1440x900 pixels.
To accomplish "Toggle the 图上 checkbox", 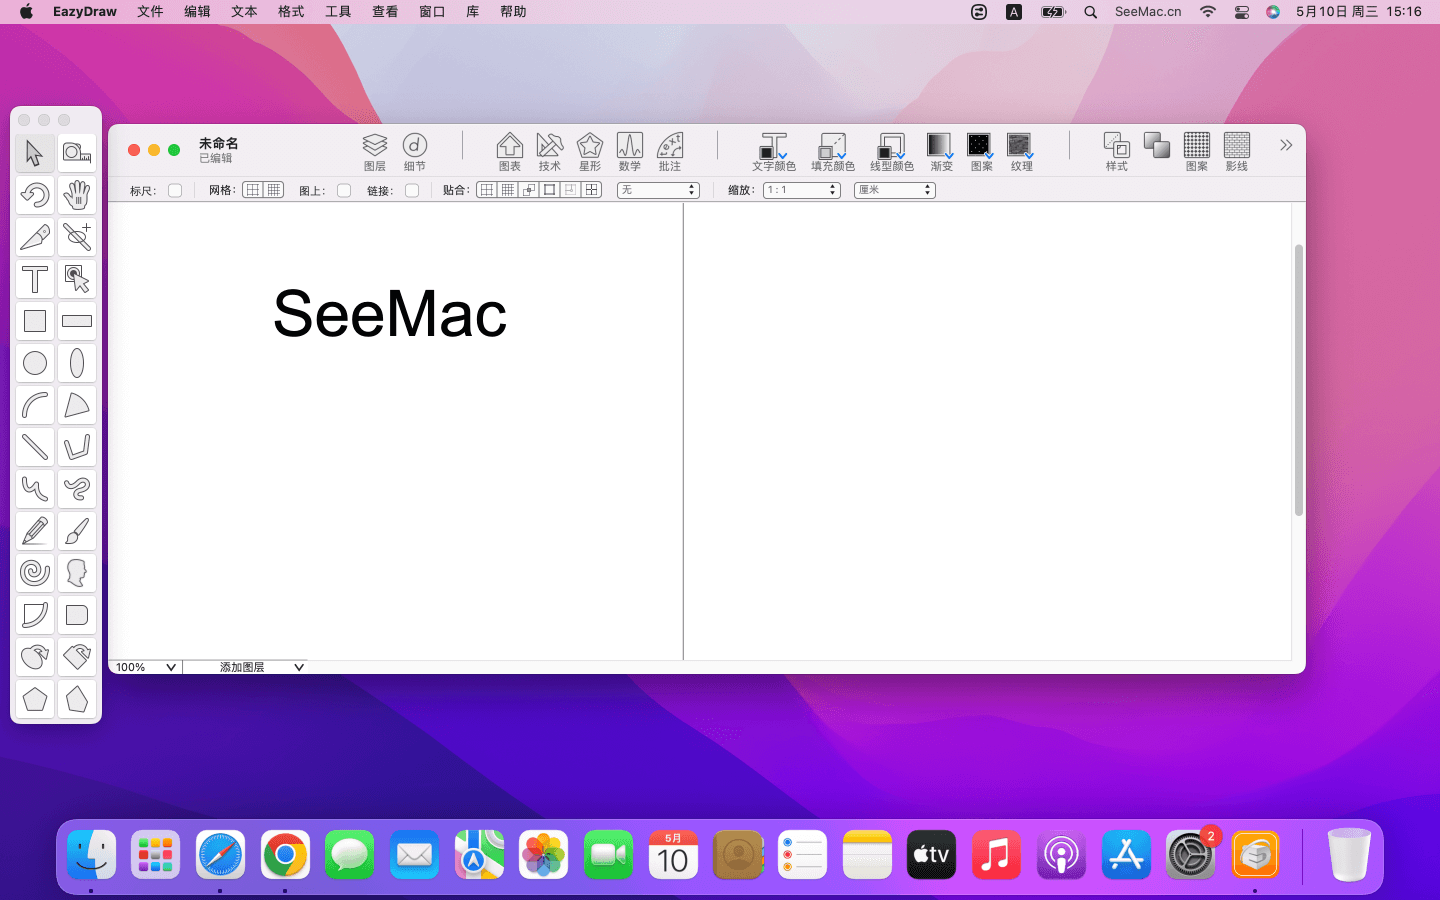I will pos(344,190).
